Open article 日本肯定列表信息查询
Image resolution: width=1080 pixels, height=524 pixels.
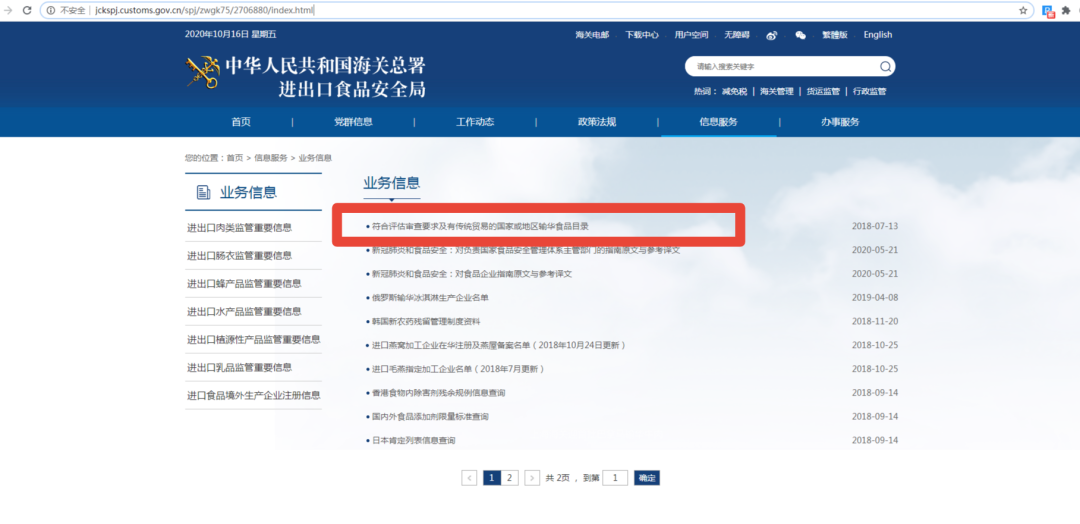click(413, 440)
